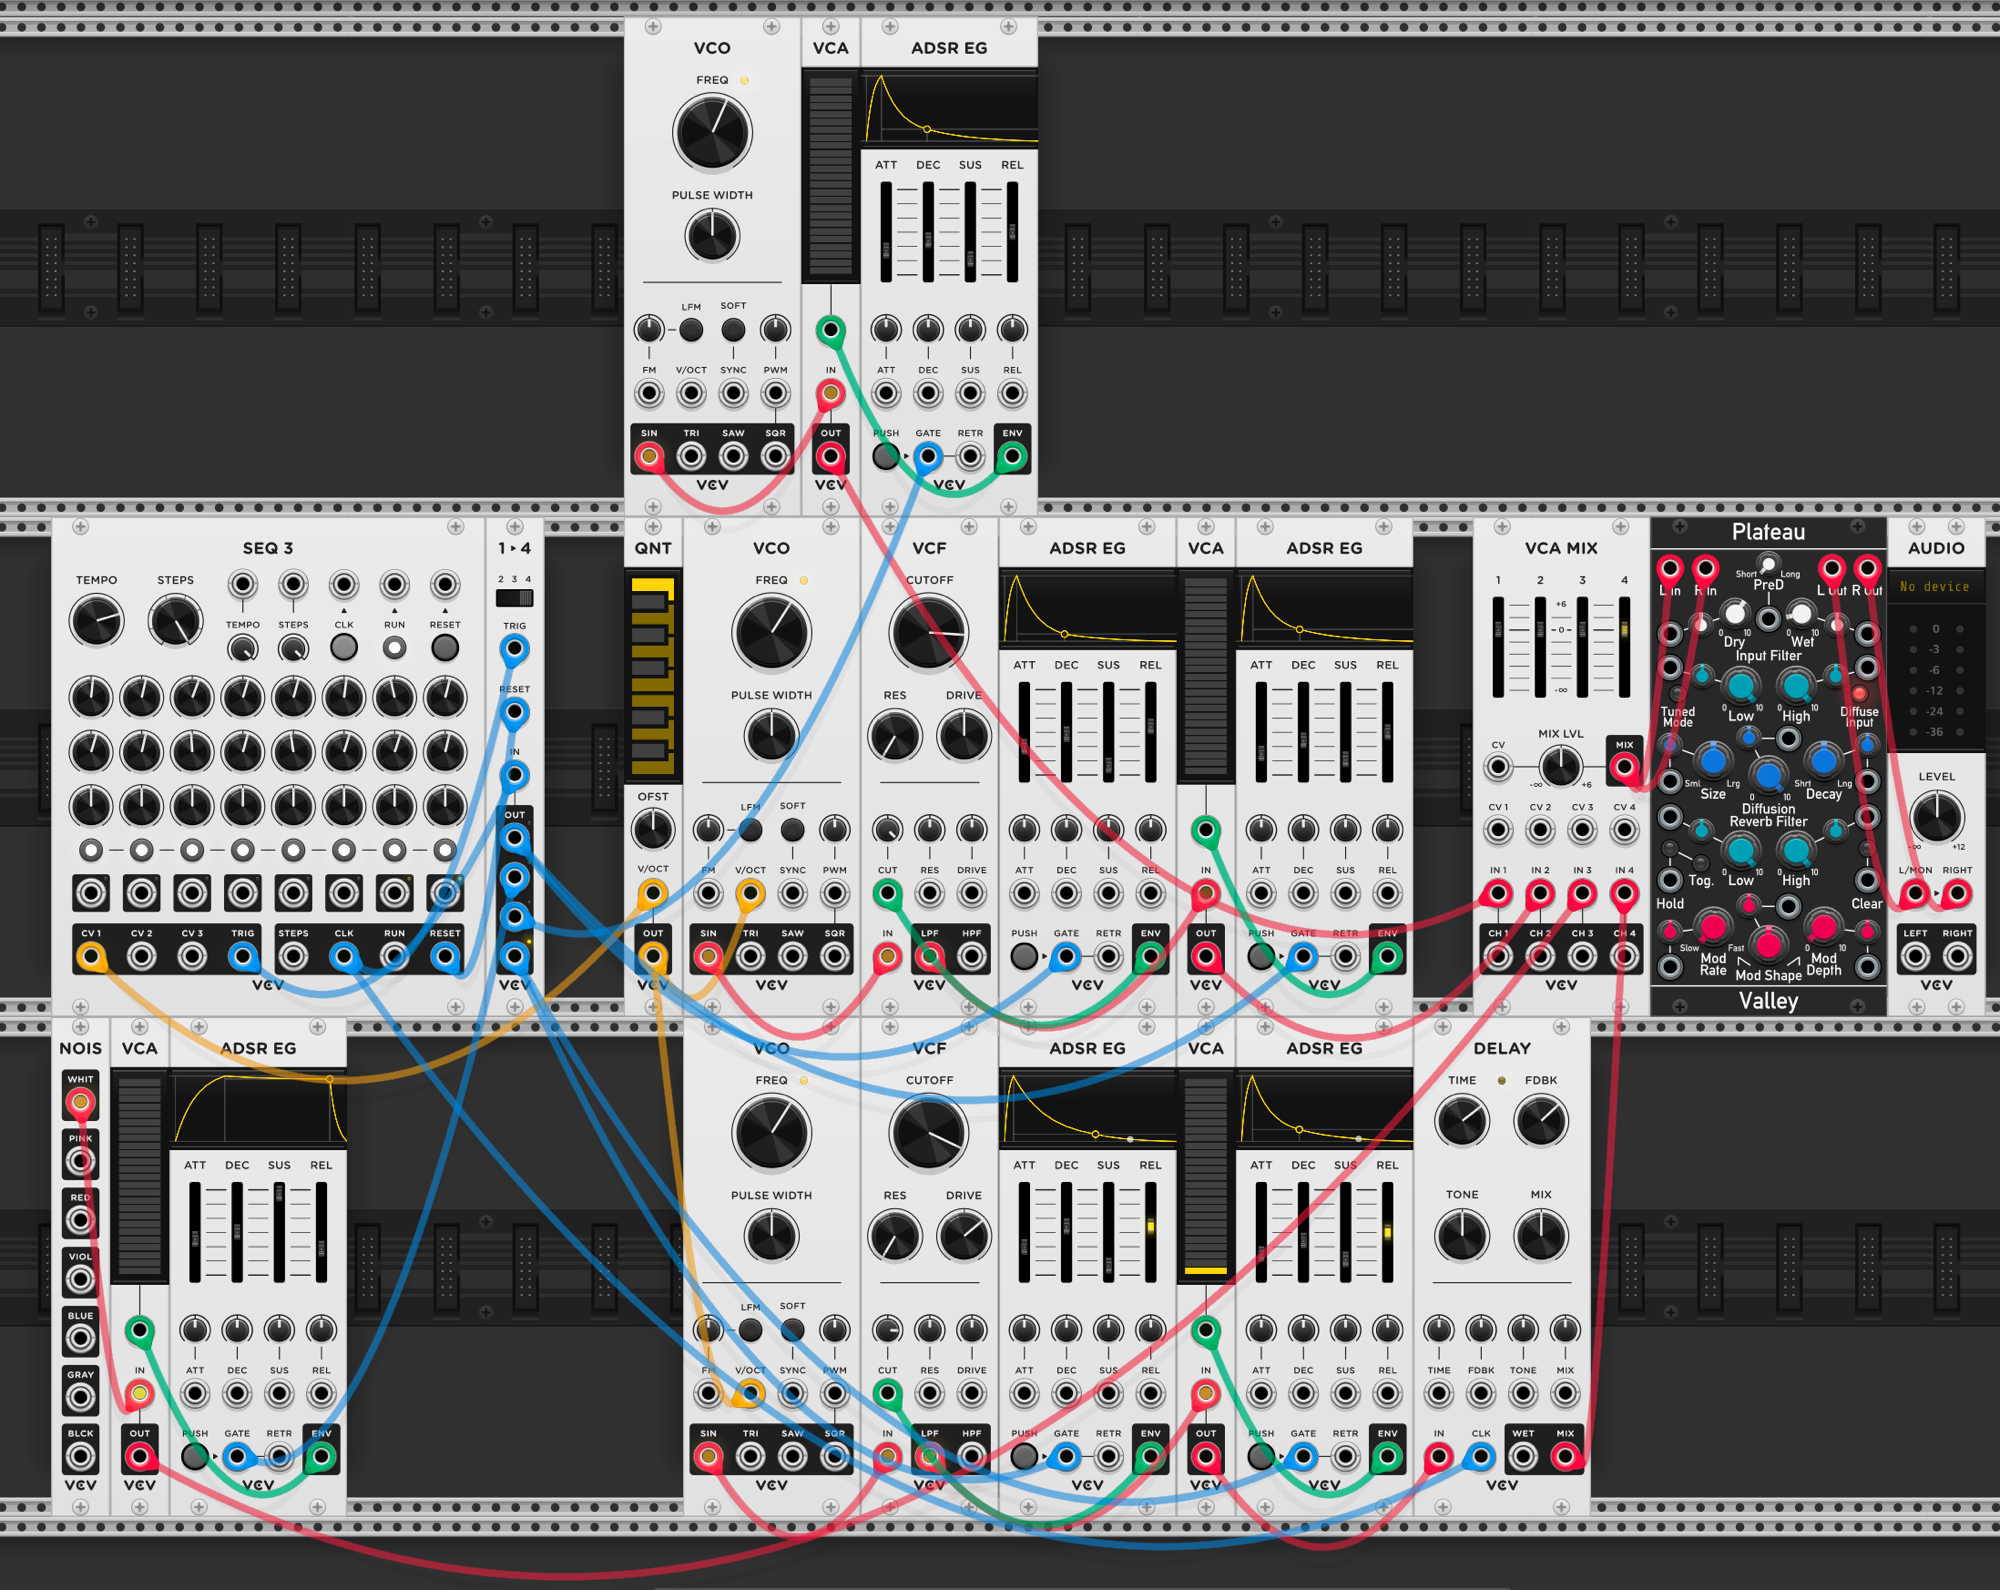Click the NOIS module PINK output jack
The image size is (2000, 1590).
(80, 1161)
